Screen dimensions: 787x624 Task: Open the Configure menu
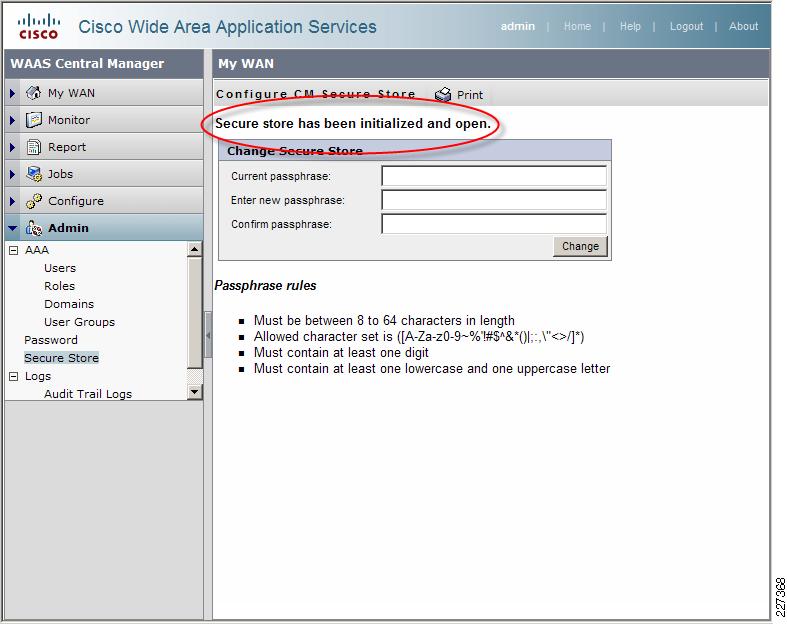click(76, 201)
